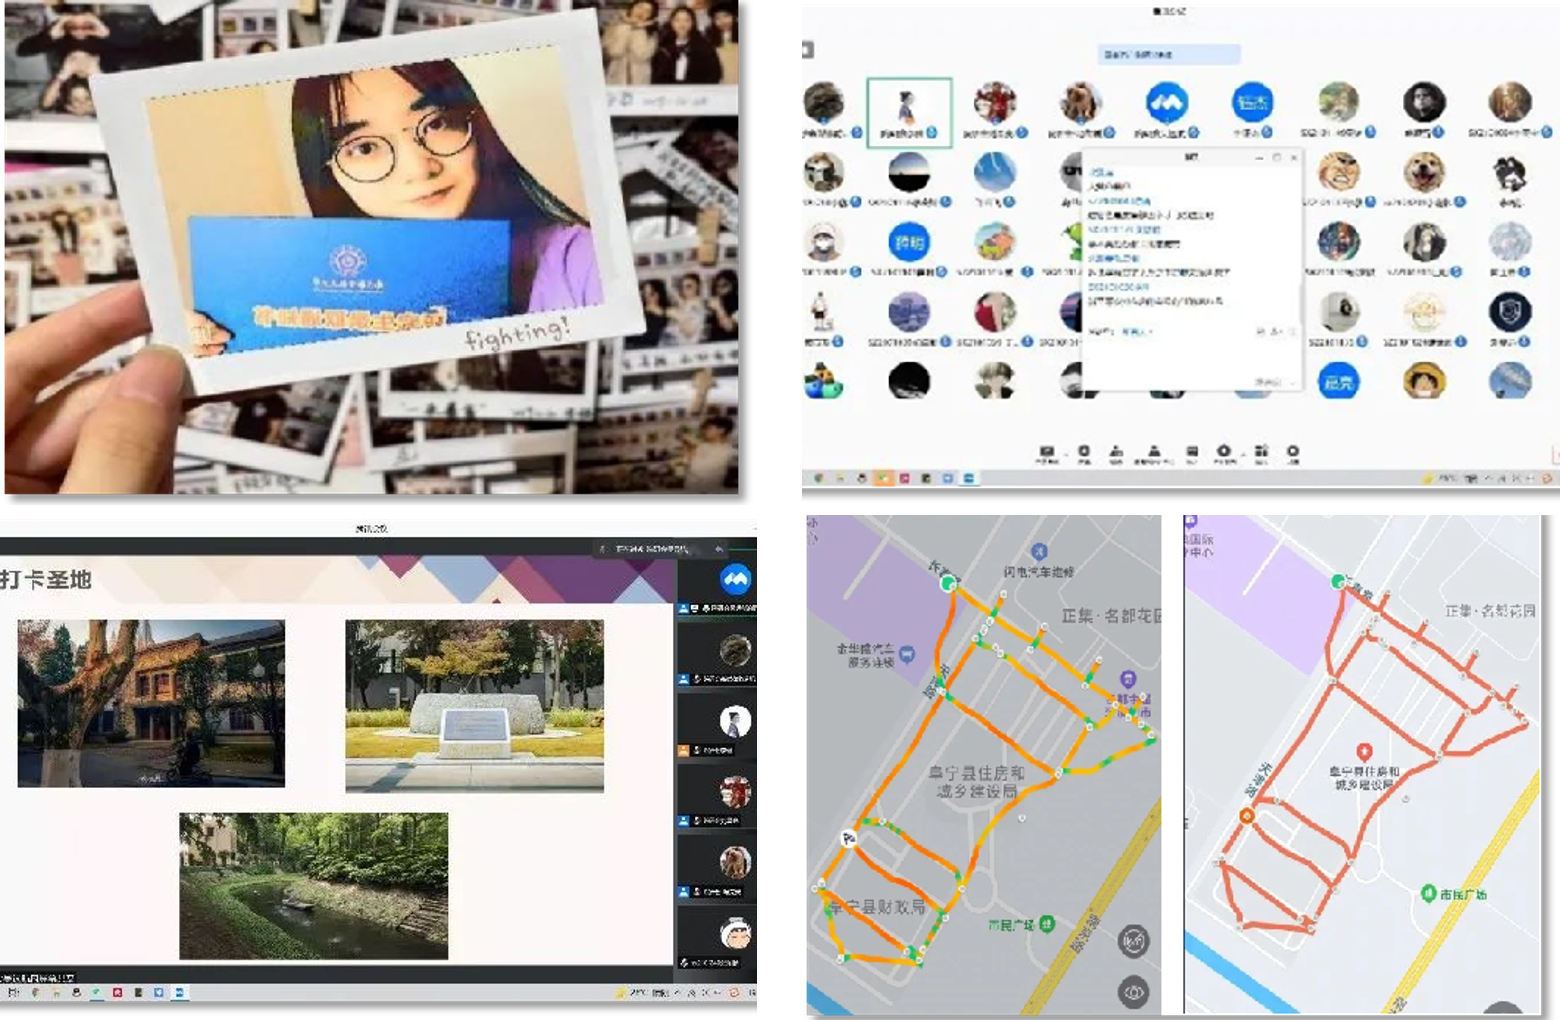Click the 市民广场 green icon on the right map

[1428, 893]
